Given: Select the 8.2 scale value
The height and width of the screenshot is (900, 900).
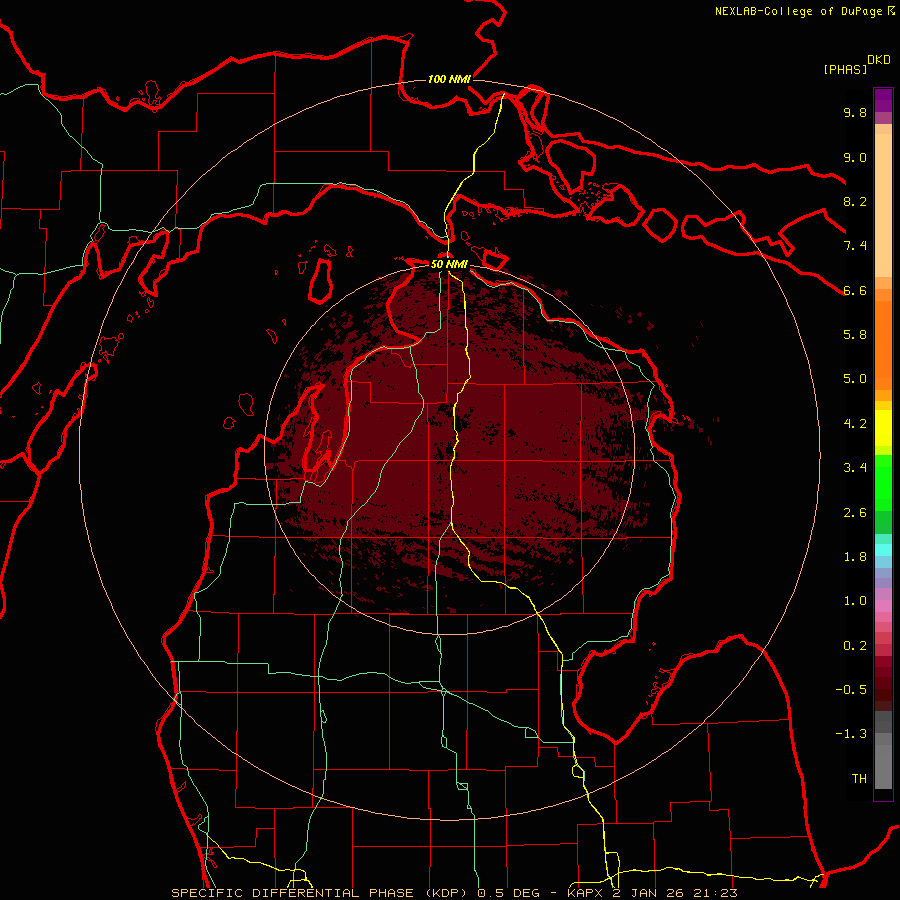Looking at the screenshot, I should [855, 201].
